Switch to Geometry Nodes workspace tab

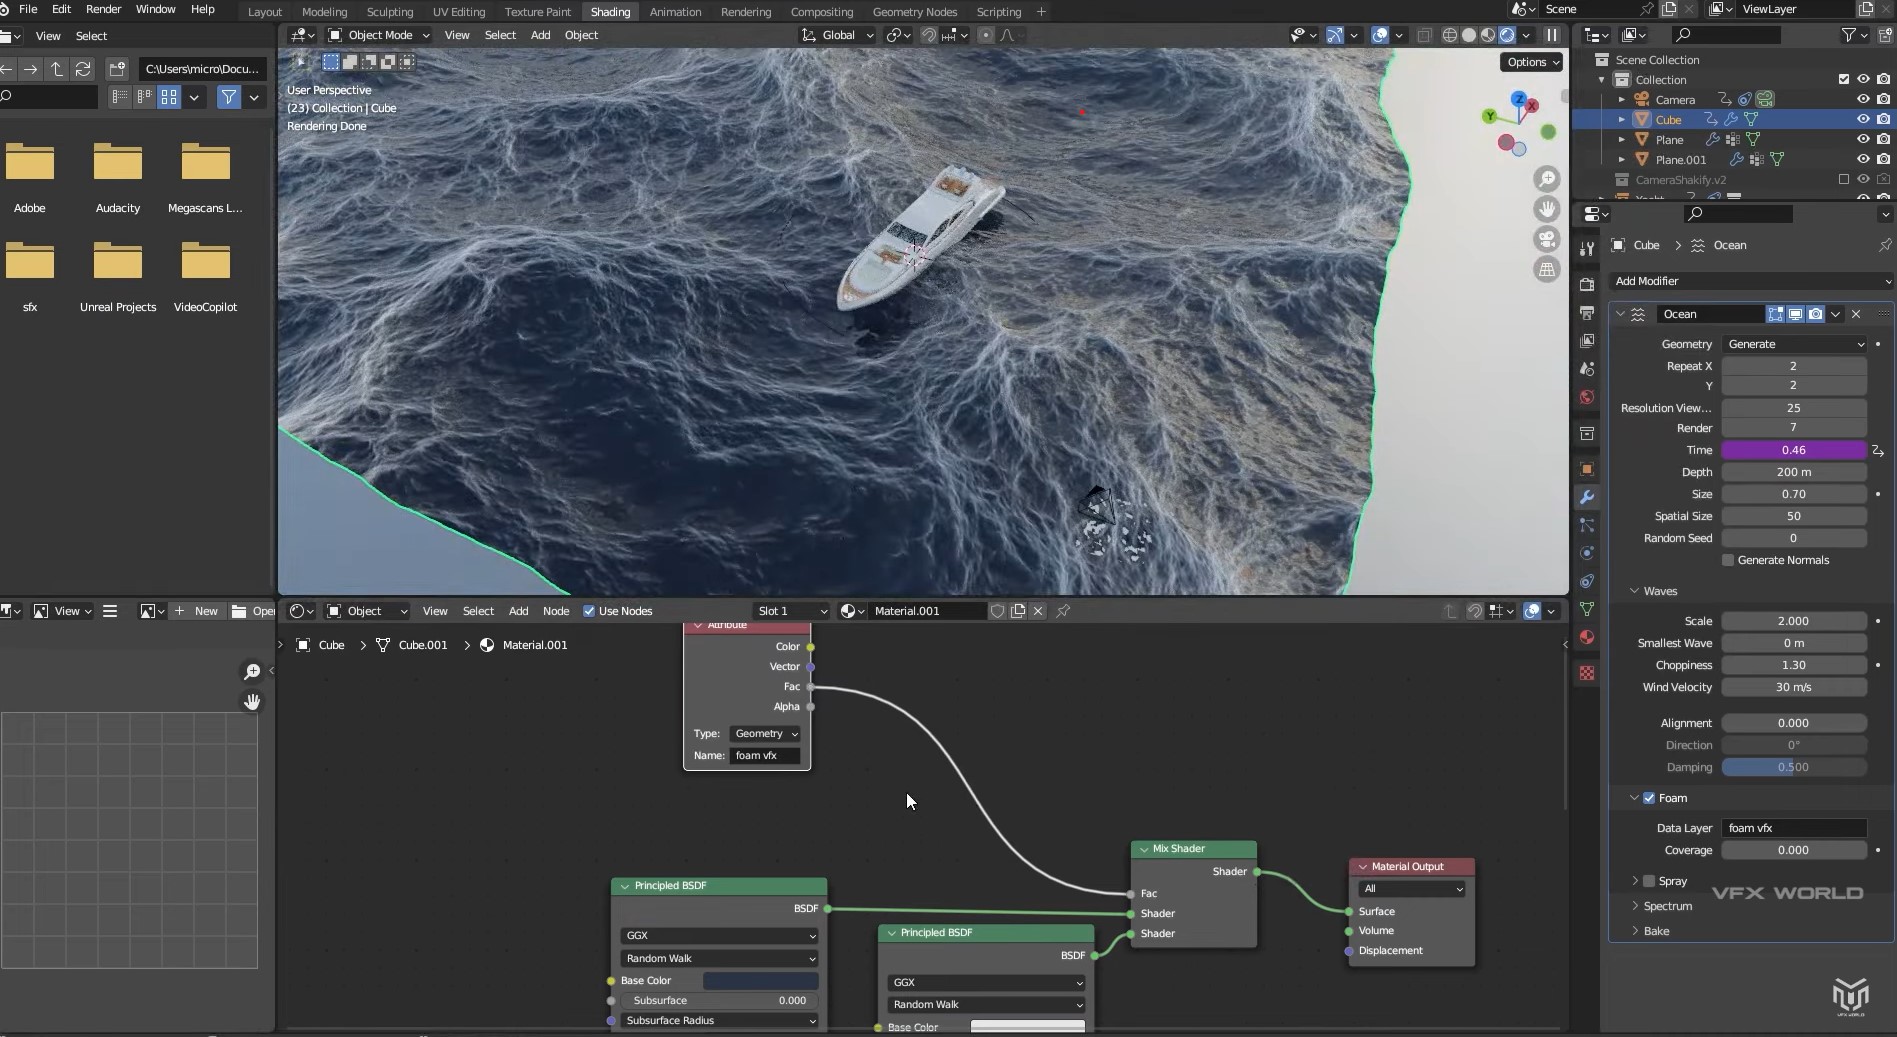pyautogui.click(x=914, y=12)
